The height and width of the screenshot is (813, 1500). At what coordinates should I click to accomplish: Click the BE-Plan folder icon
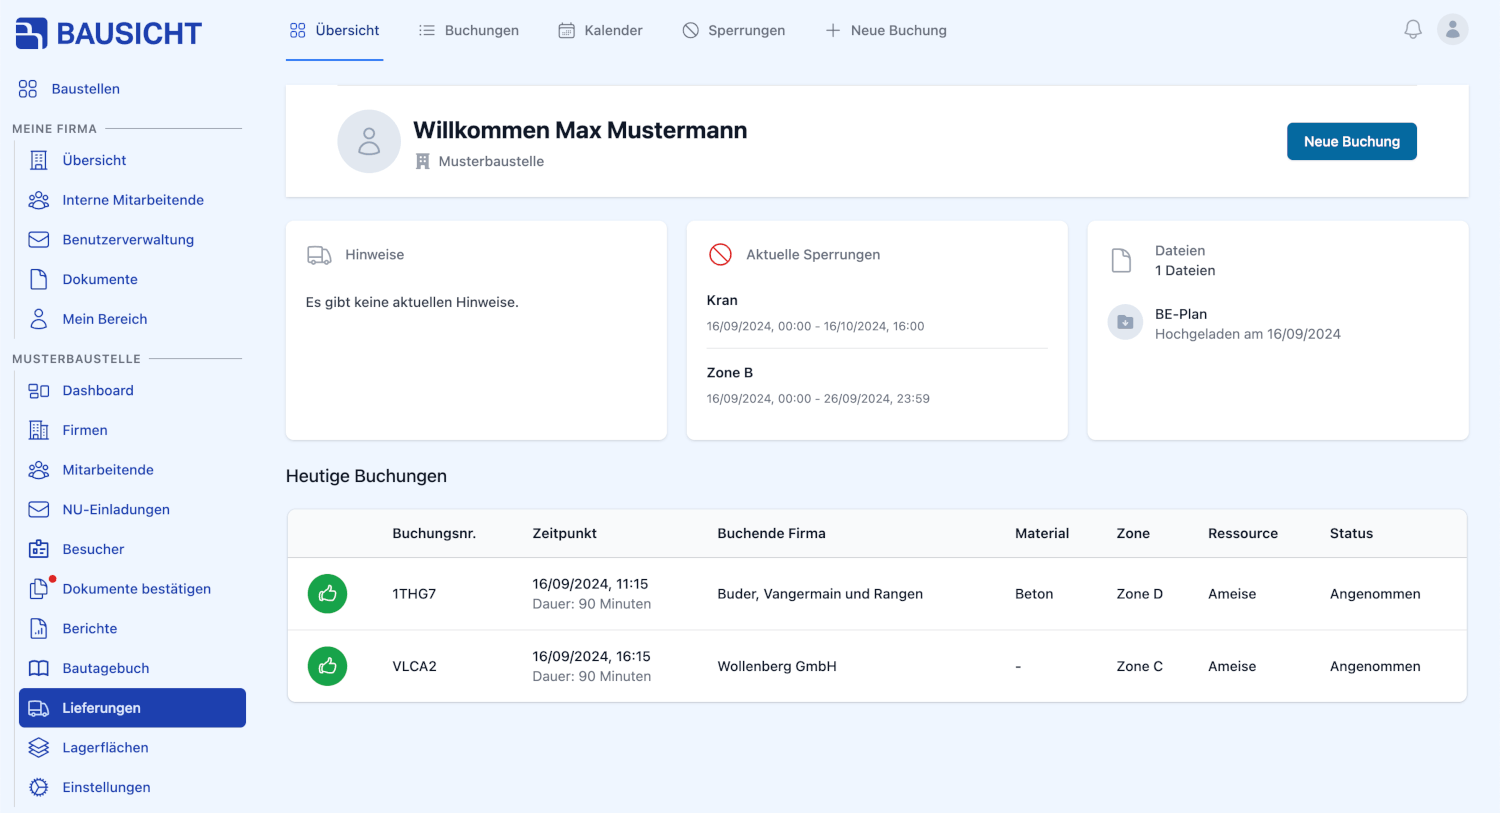[1124, 323]
